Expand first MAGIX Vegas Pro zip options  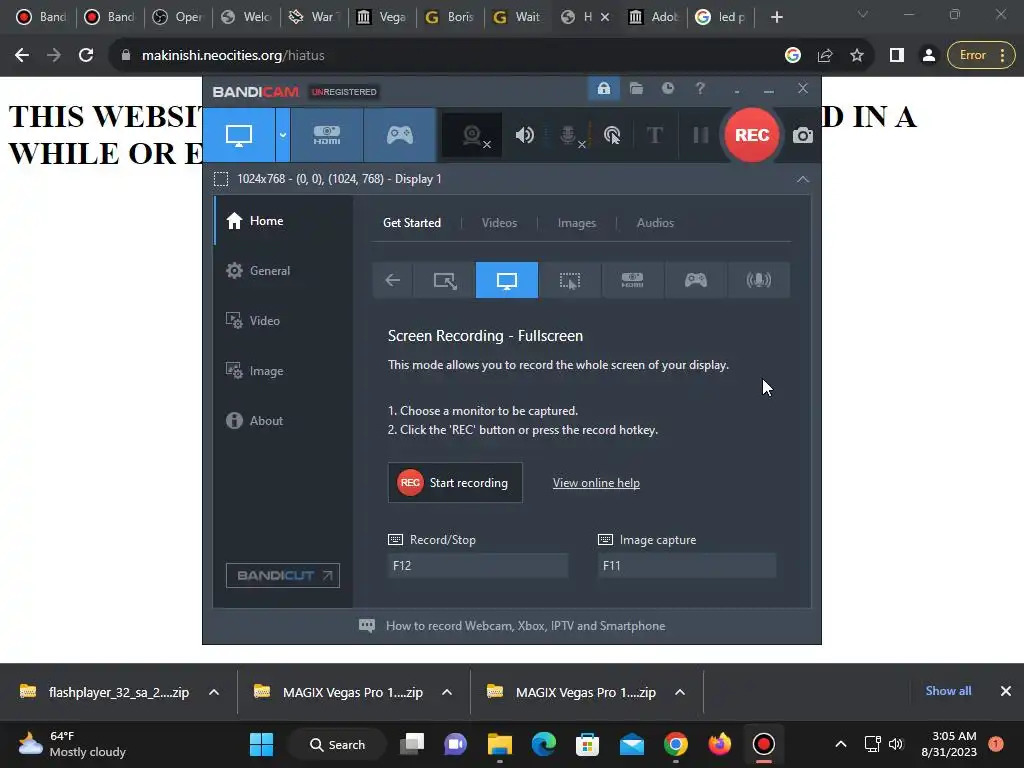(447, 692)
